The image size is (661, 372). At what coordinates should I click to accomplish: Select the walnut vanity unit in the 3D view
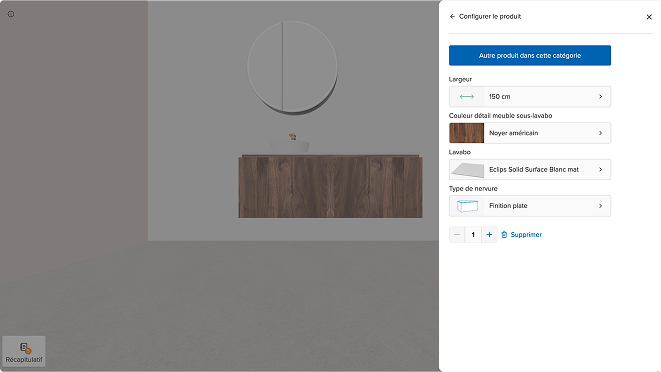point(330,186)
